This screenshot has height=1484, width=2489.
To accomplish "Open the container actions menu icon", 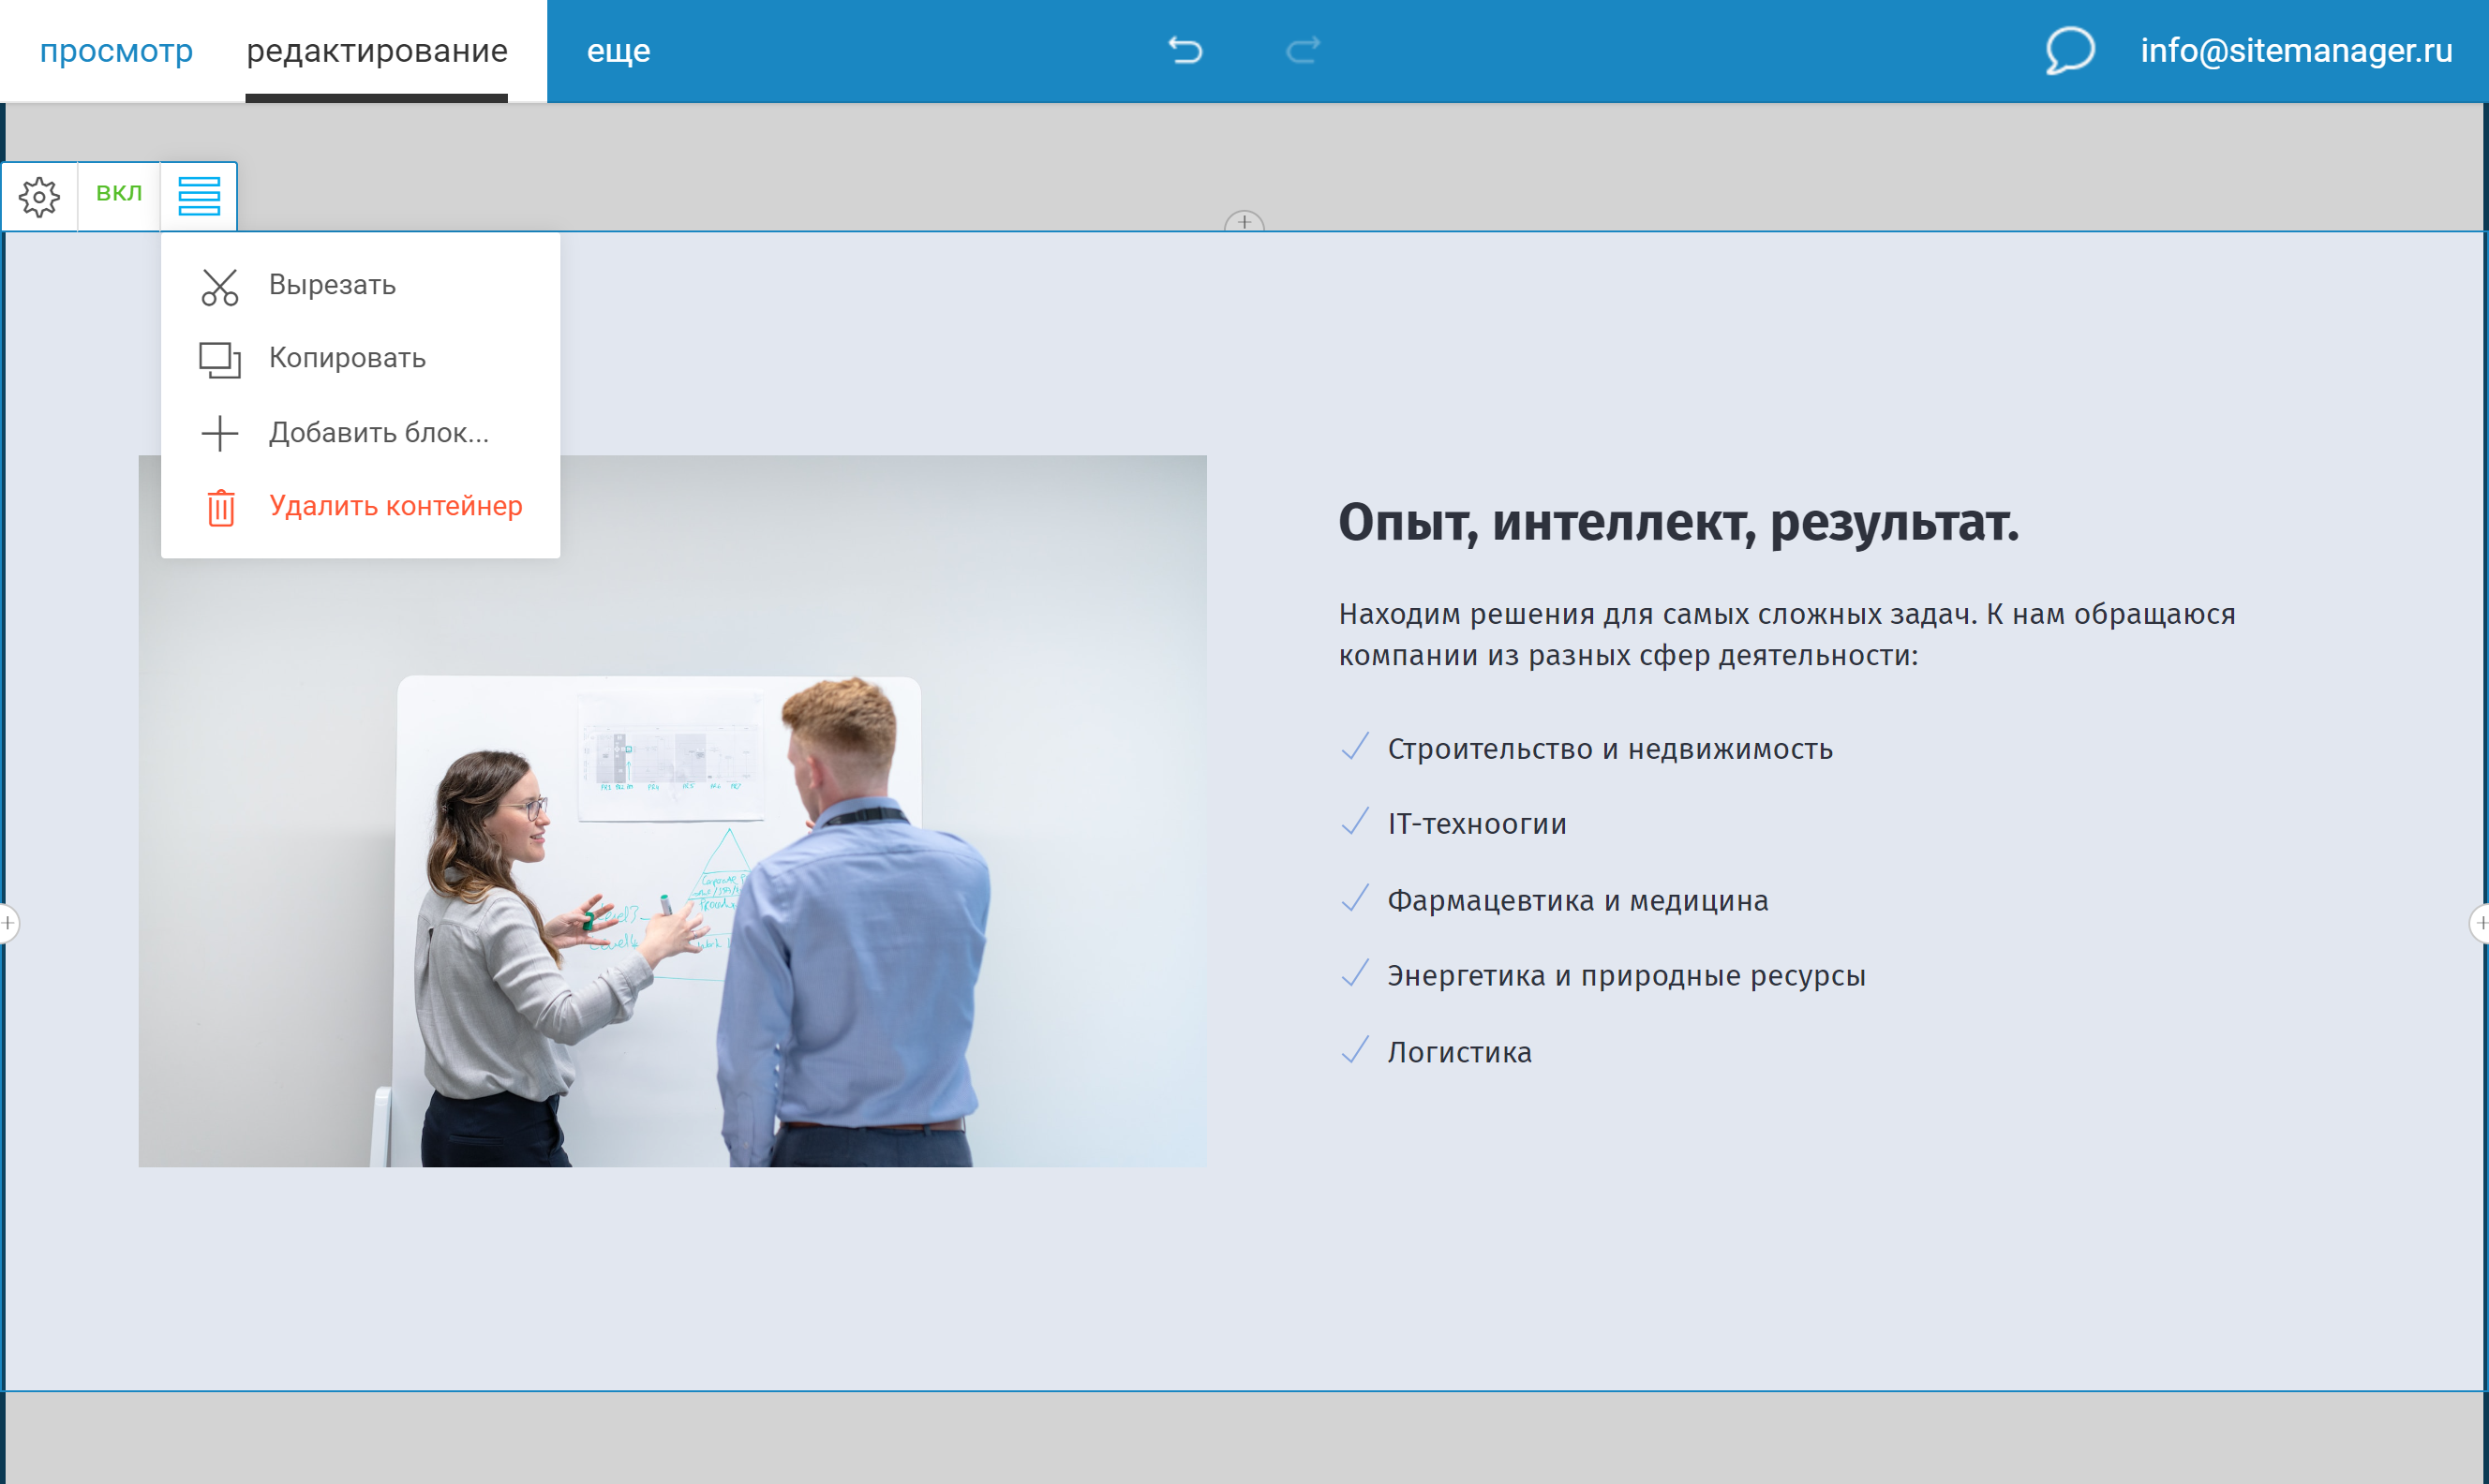I will click(198, 196).
